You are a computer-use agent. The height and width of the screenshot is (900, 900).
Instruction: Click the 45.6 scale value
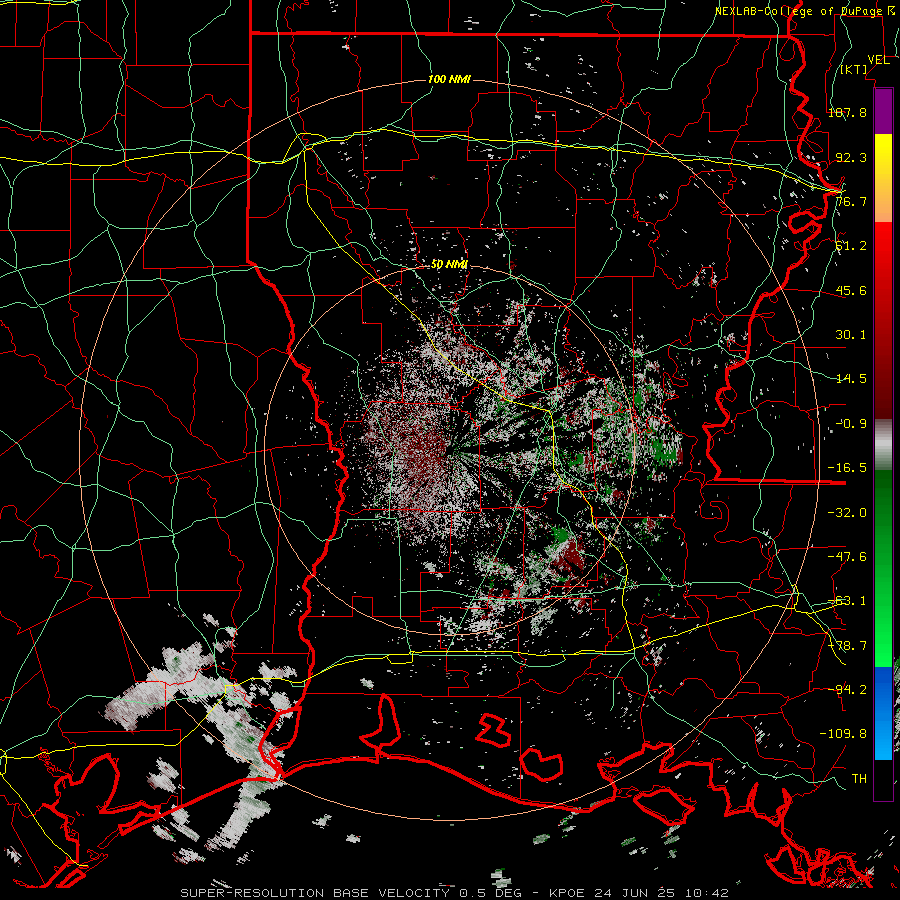pos(851,290)
